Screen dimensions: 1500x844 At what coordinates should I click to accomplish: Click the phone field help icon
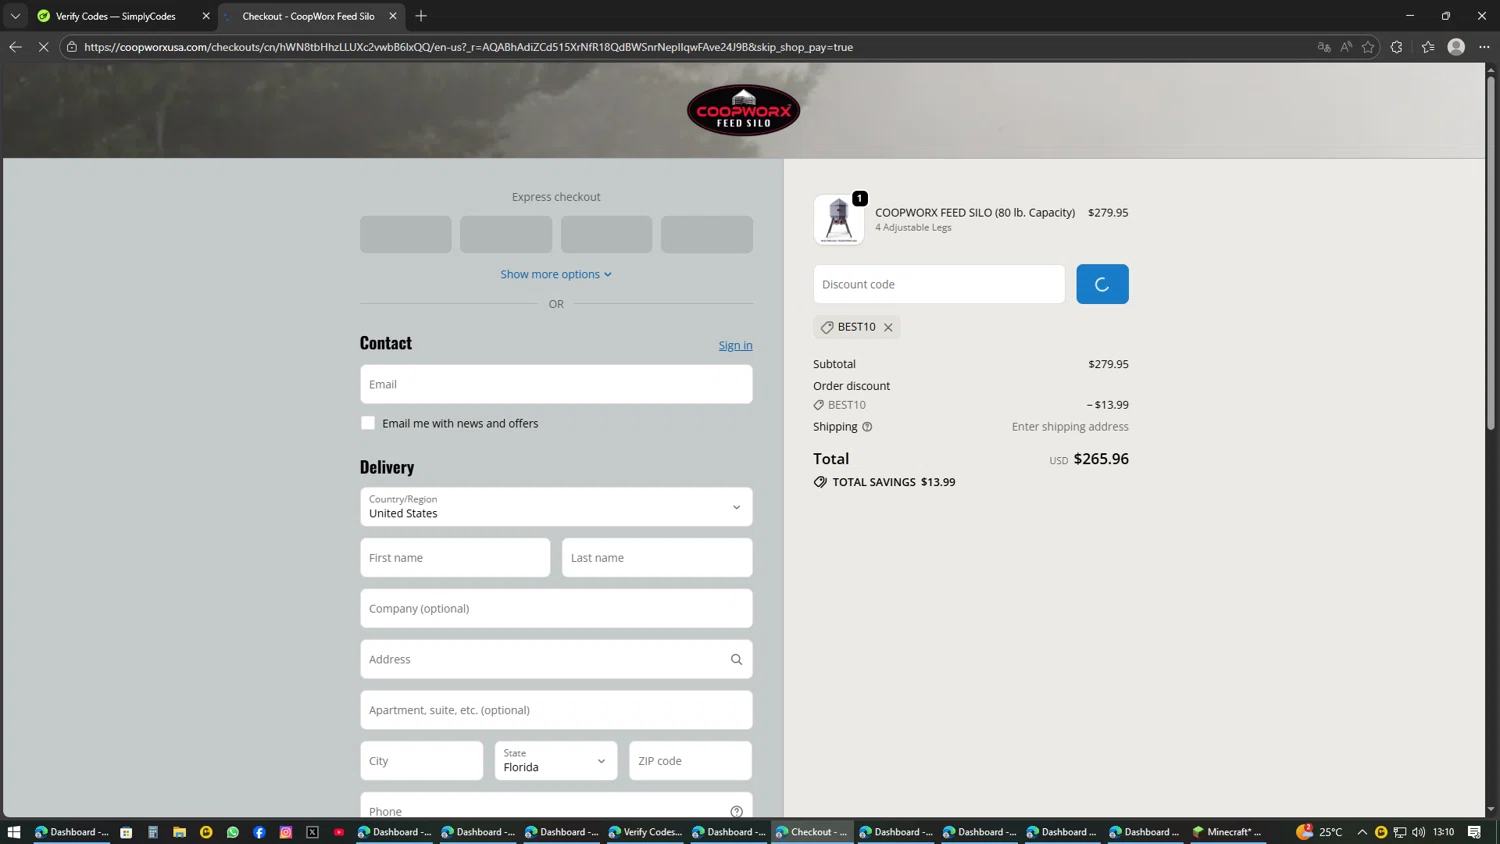[x=736, y=811]
